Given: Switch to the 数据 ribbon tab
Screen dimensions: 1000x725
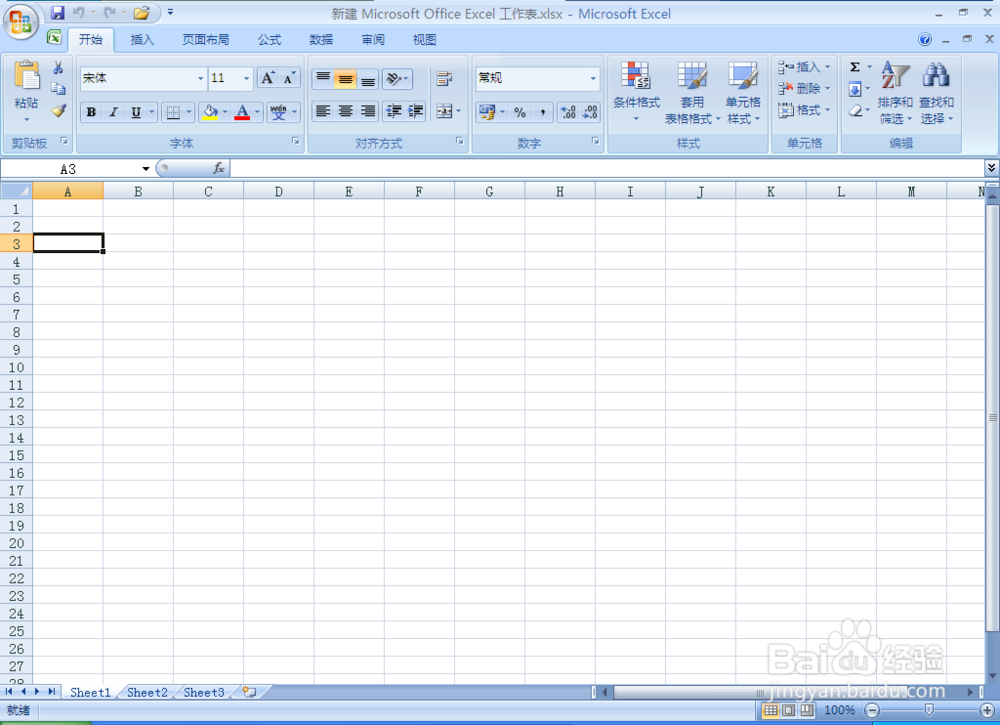Looking at the screenshot, I should [x=321, y=40].
